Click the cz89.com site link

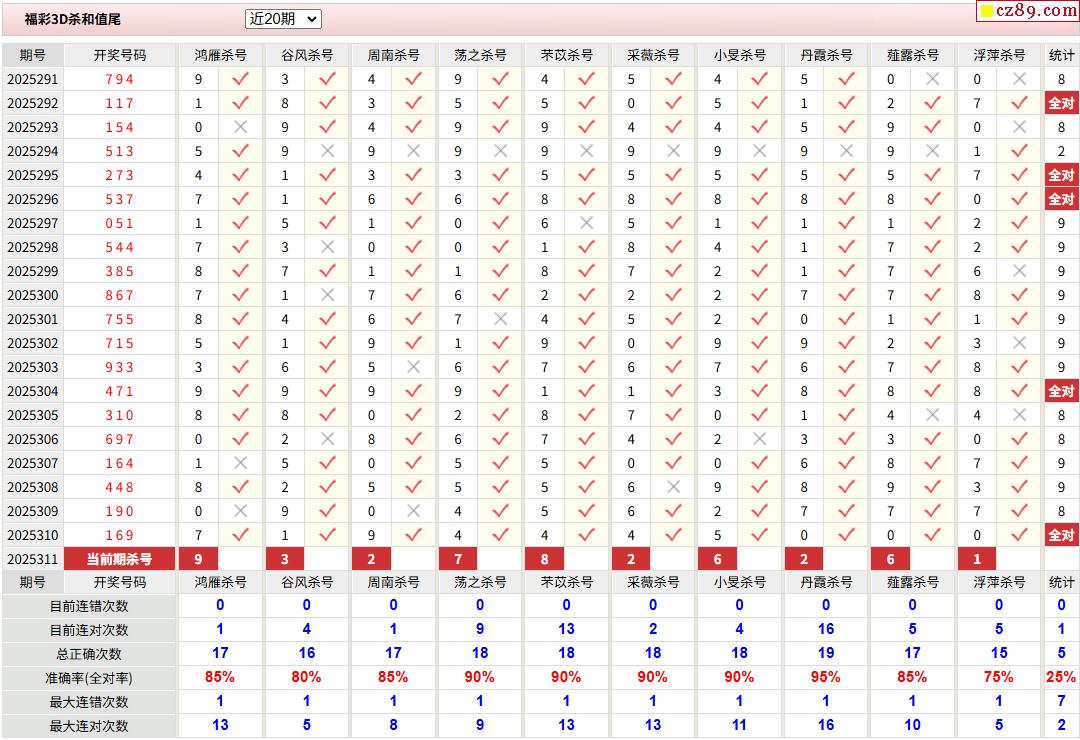click(1028, 11)
